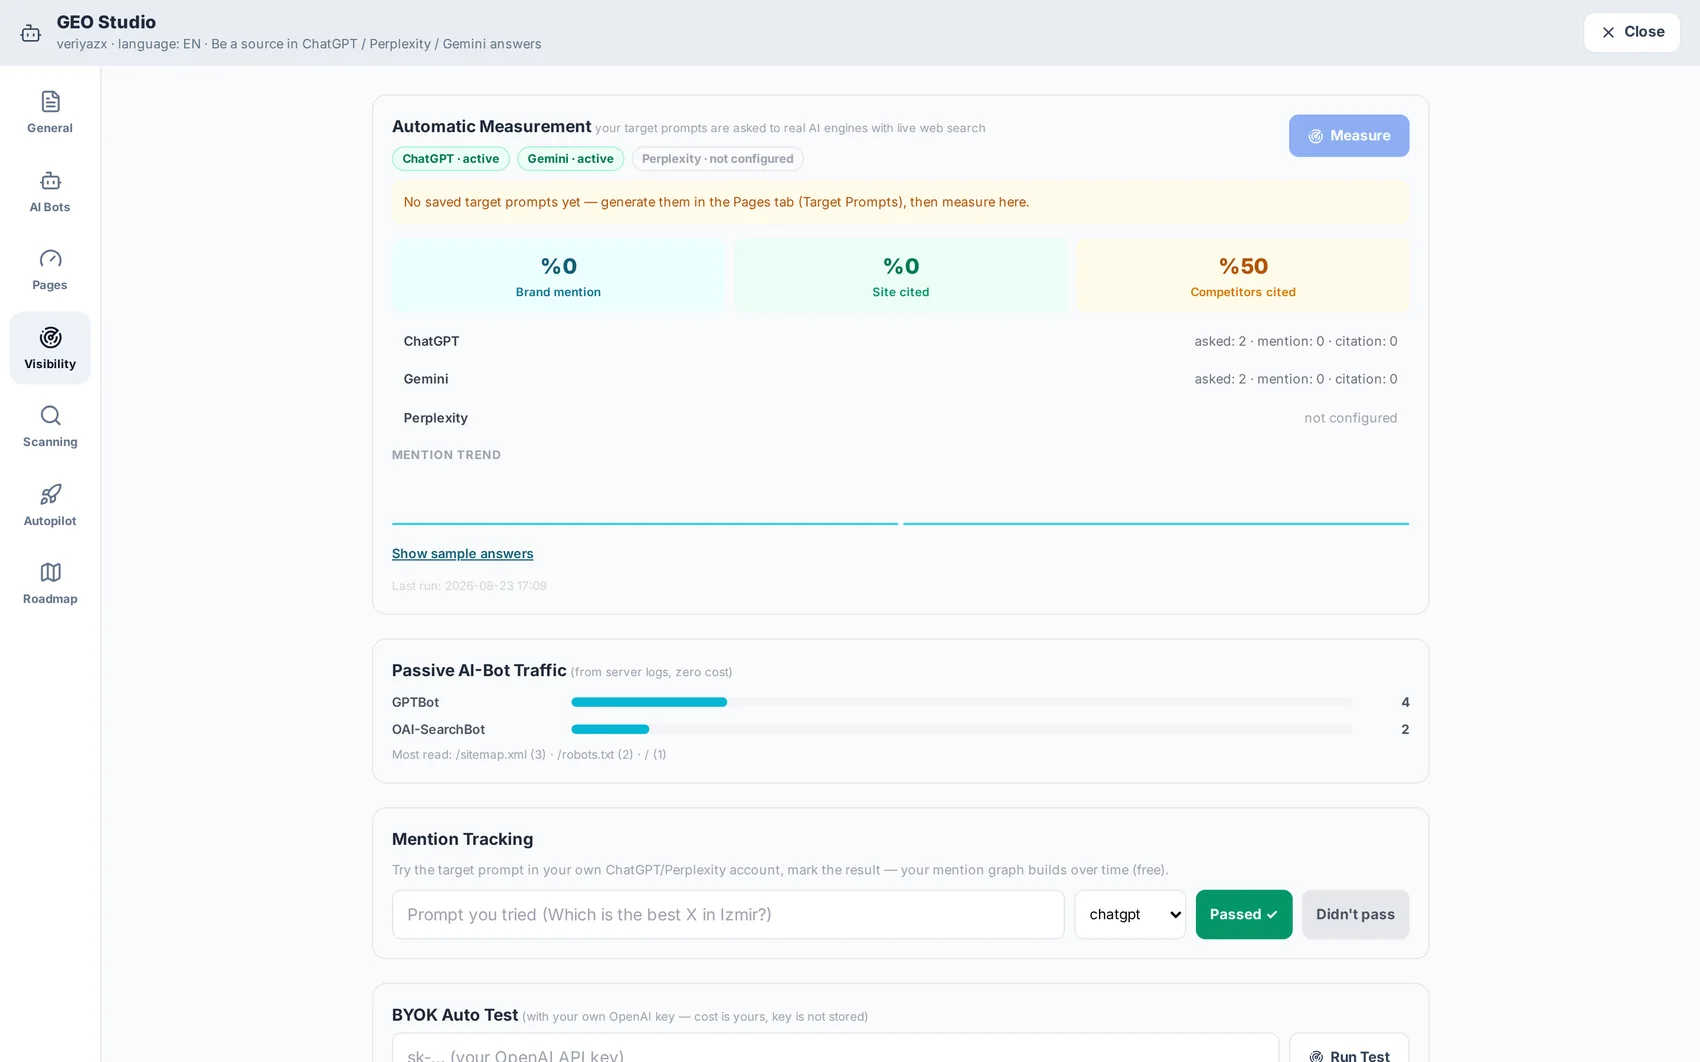Viewport: 1700px width, 1062px height.
Task: Click the Run Test button
Action: click(x=1349, y=1049)
